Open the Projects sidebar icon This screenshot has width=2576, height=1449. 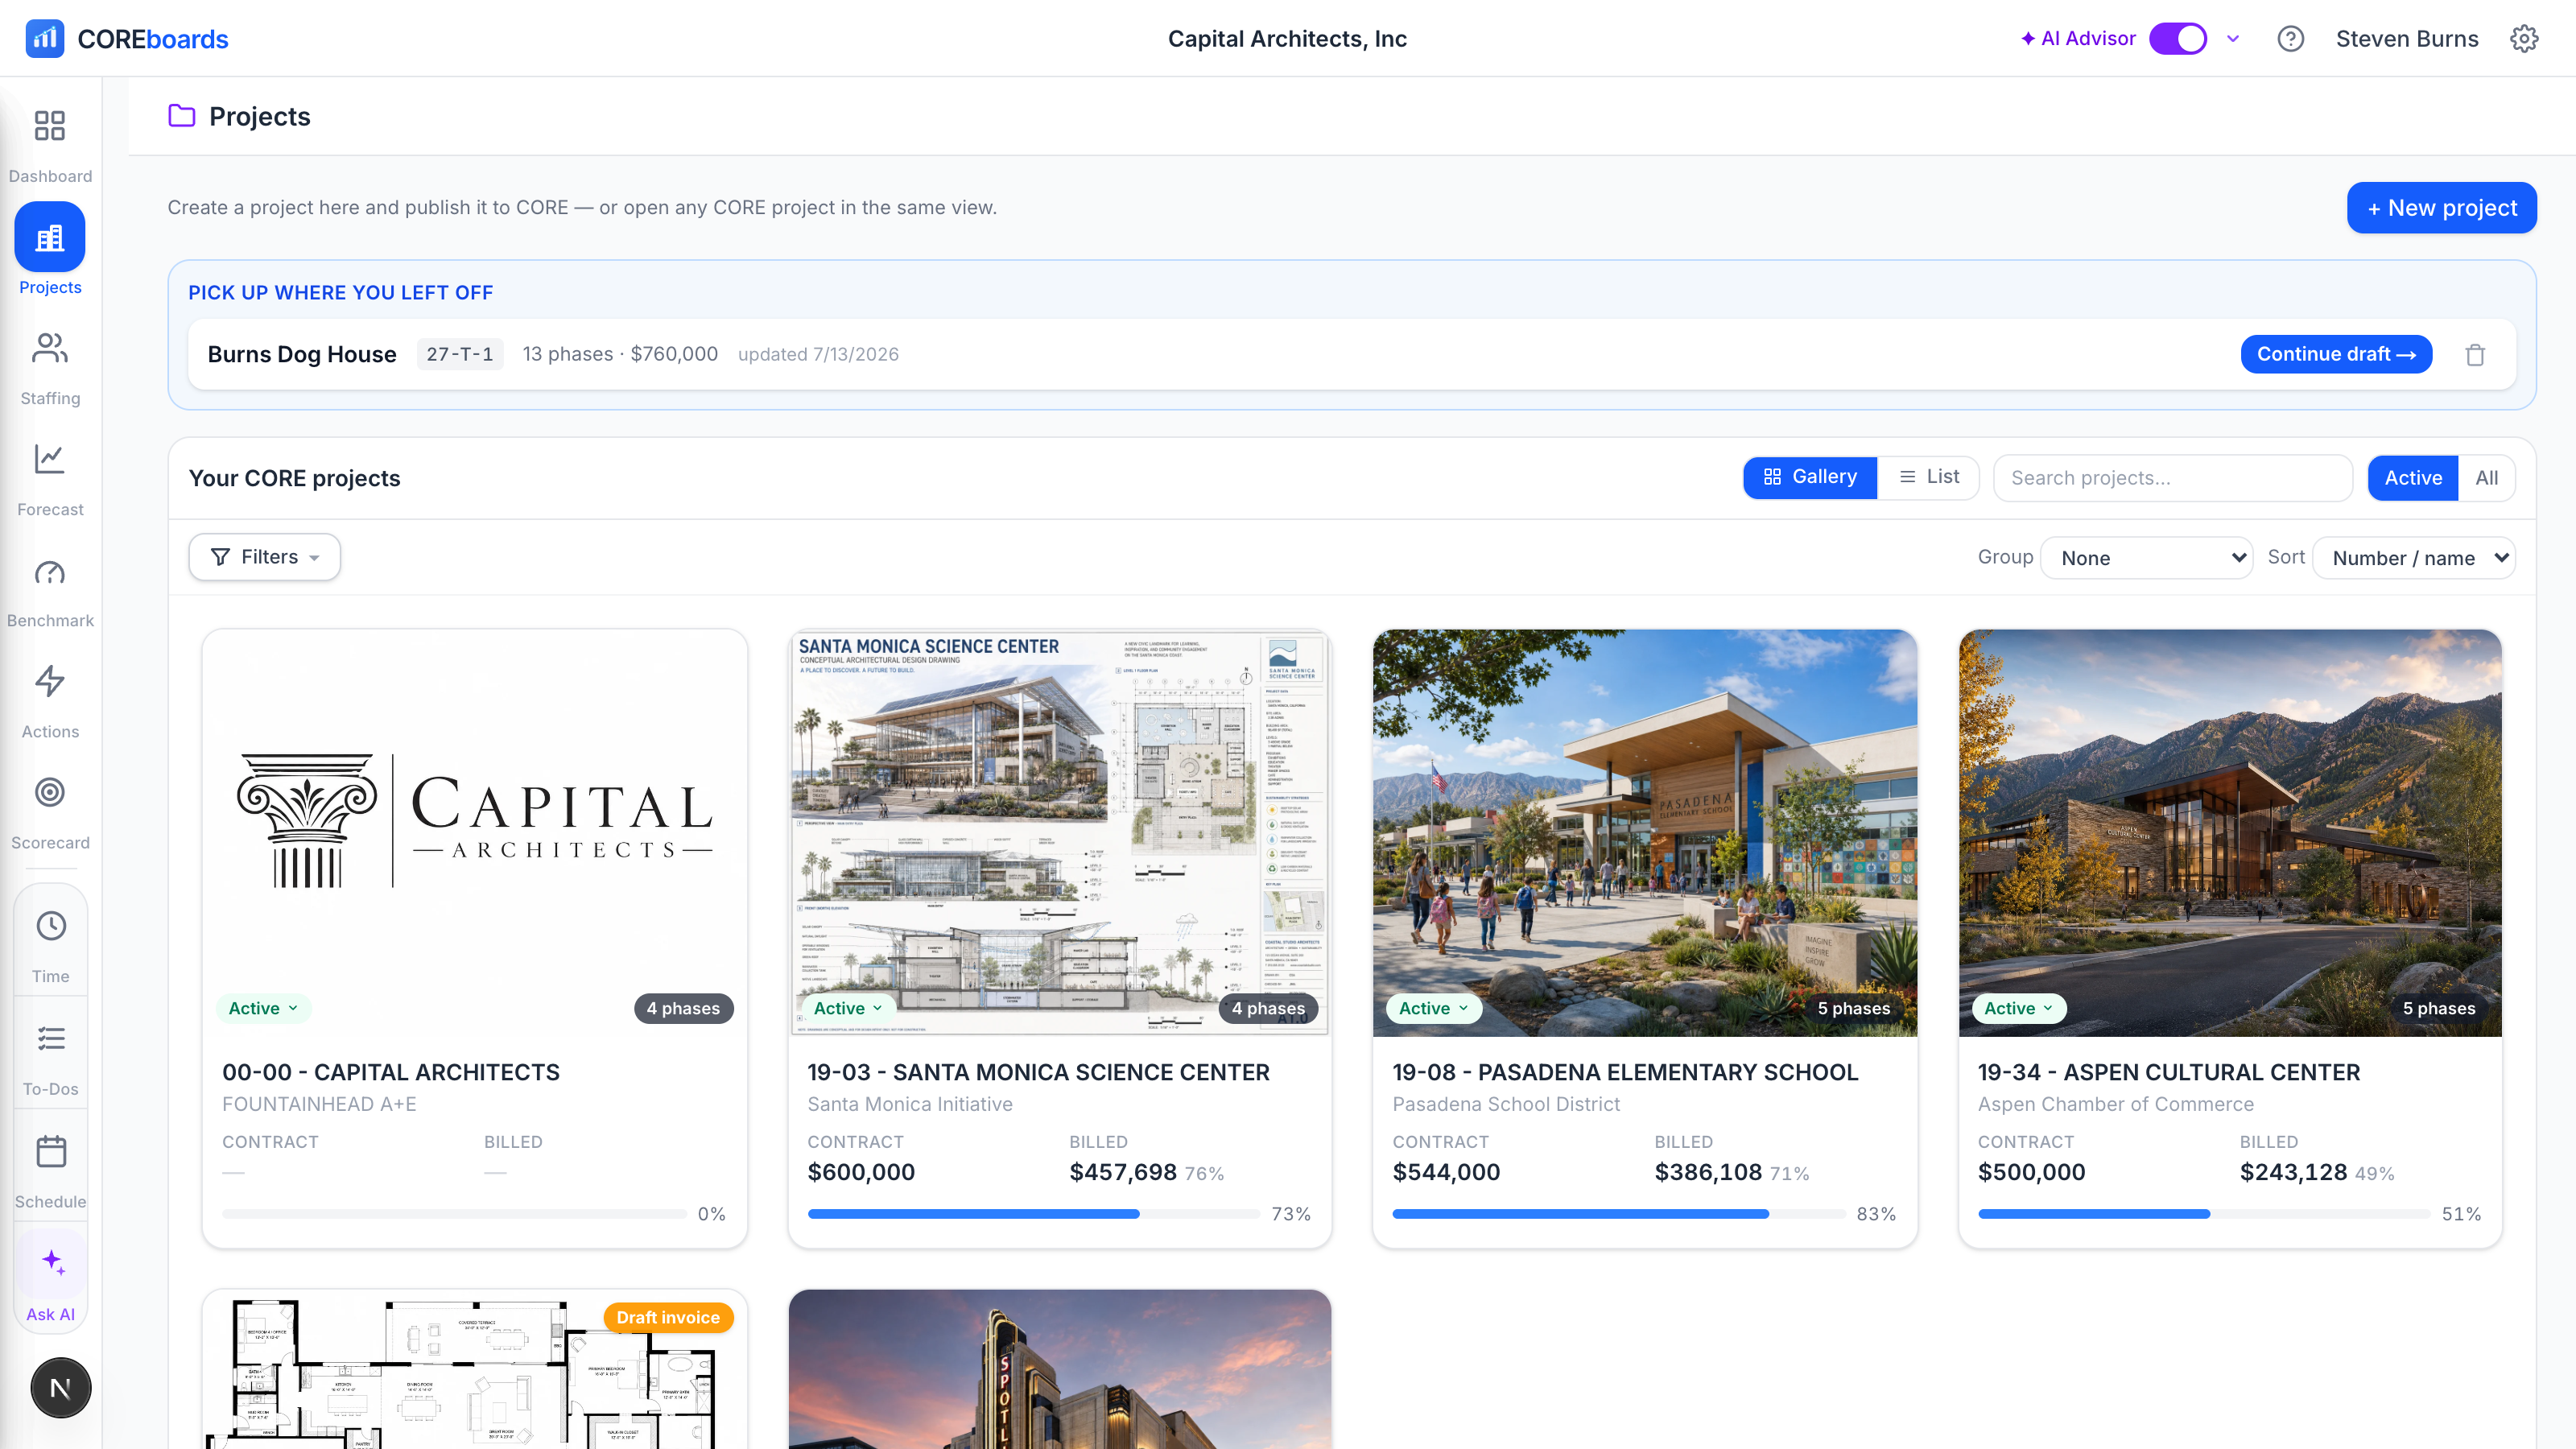(50, 237)
